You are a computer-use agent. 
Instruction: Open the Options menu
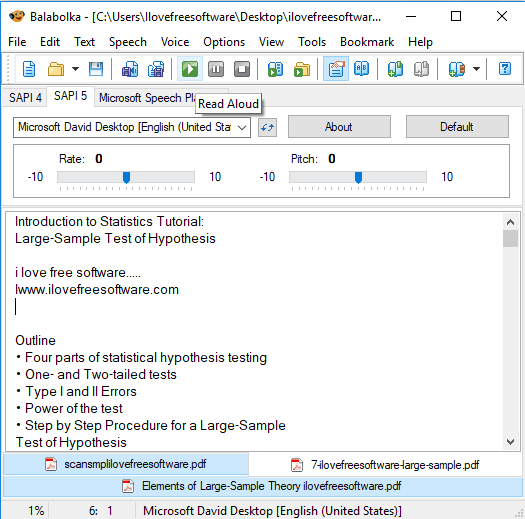224,42
